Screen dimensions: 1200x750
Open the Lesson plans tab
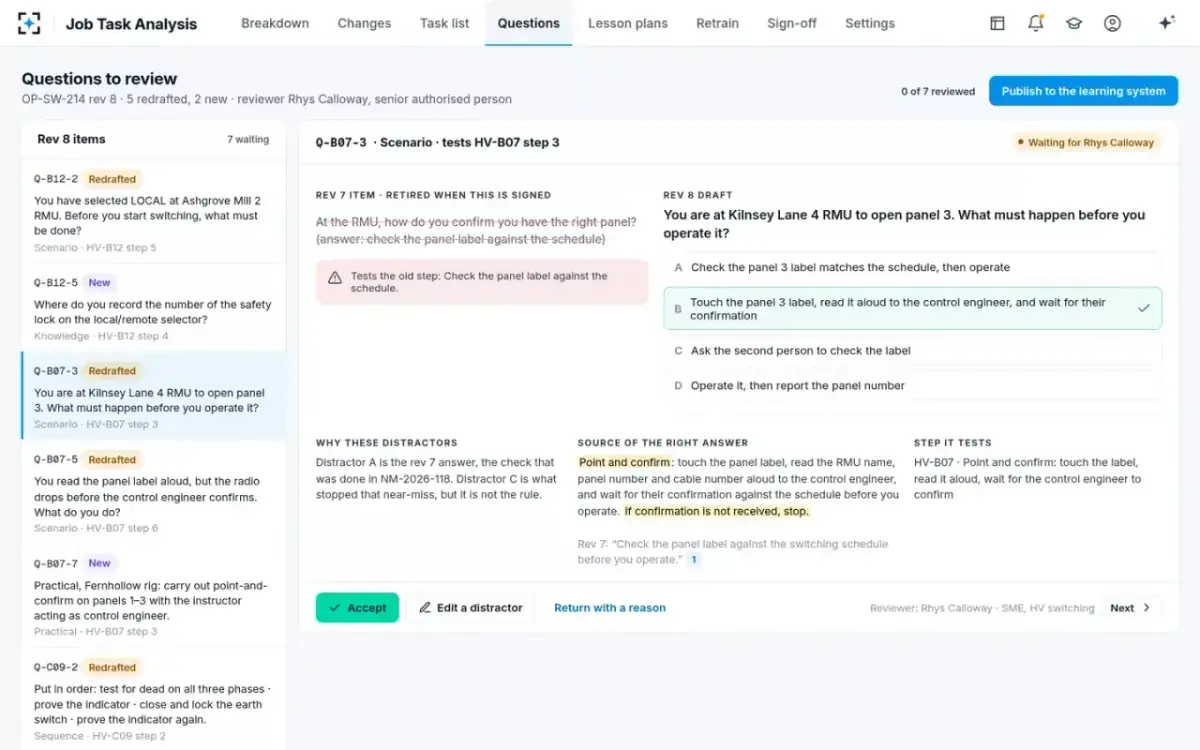627,23
